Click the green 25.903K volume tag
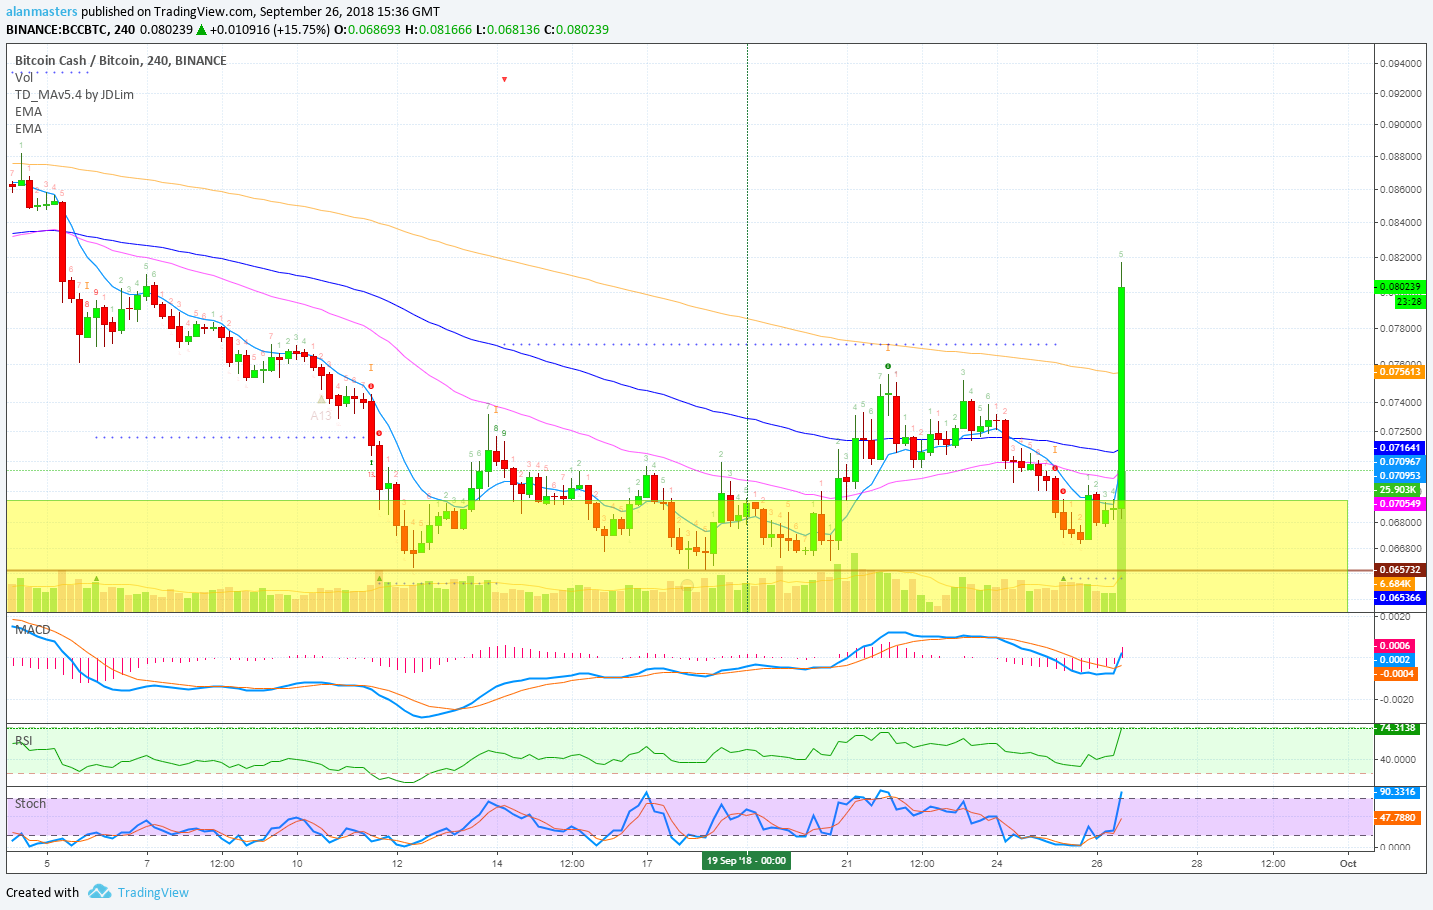Screen dimensions: 1433x910 1397,489
